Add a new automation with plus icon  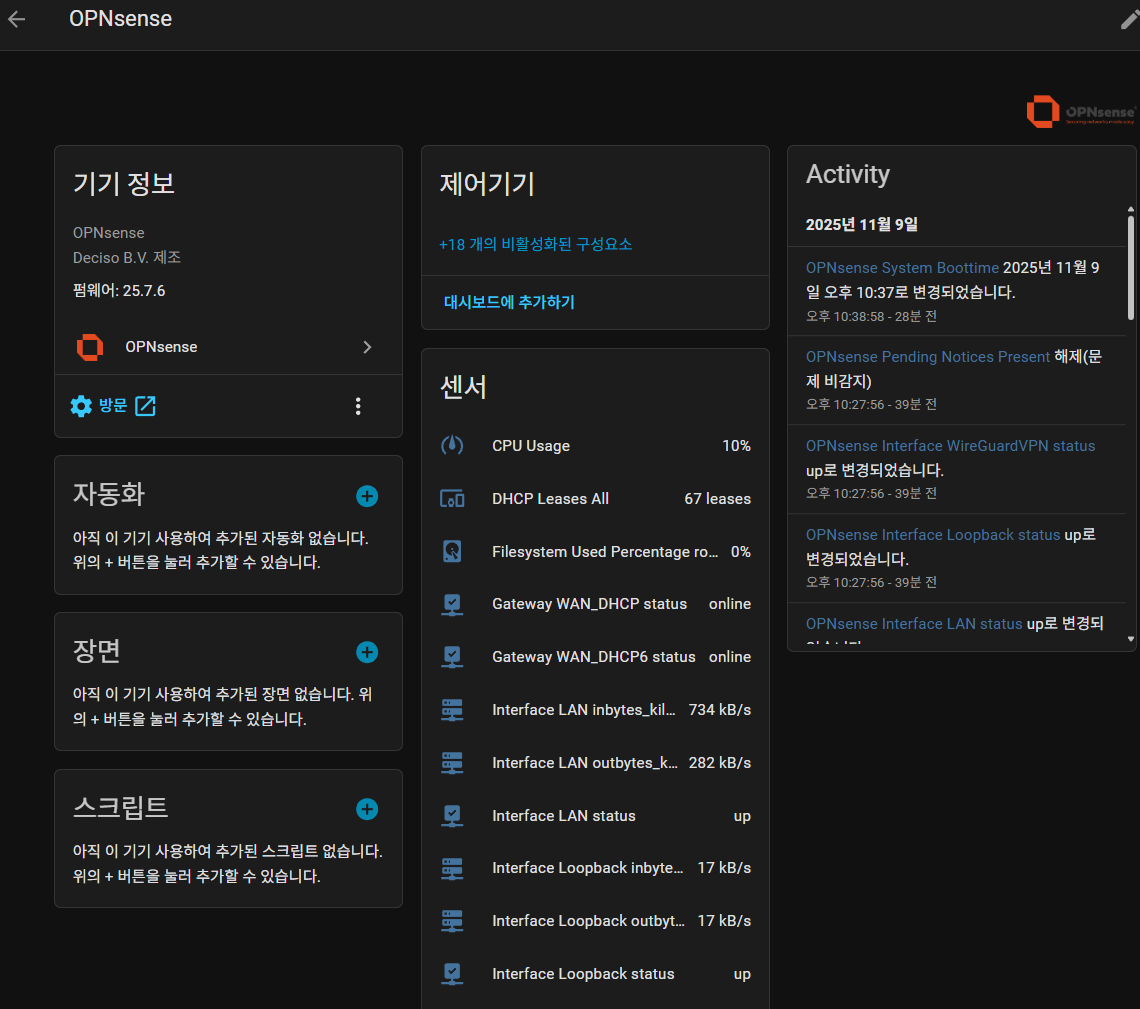[x=367, y=496]
